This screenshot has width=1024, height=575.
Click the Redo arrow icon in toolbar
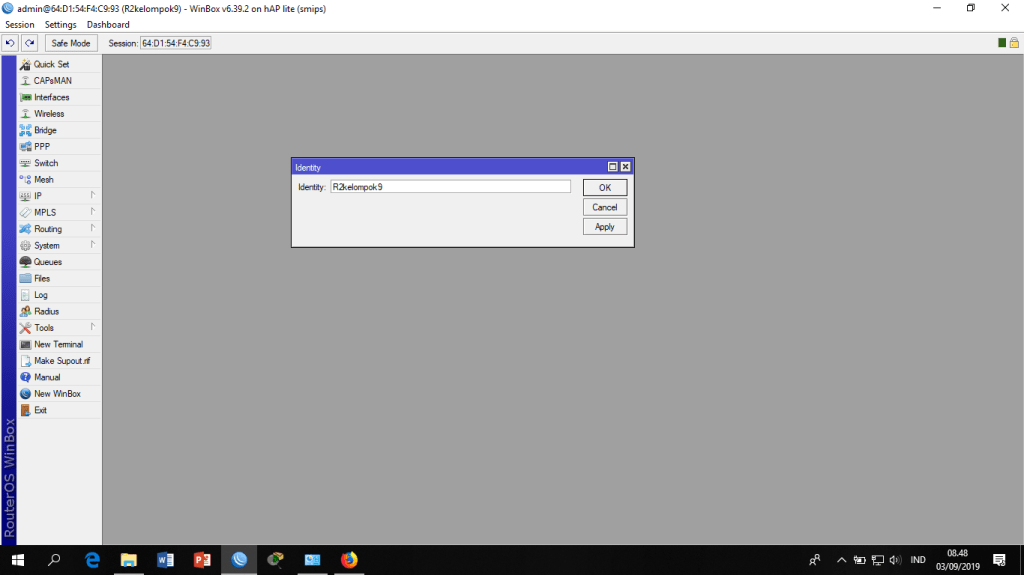pos(30,43)
